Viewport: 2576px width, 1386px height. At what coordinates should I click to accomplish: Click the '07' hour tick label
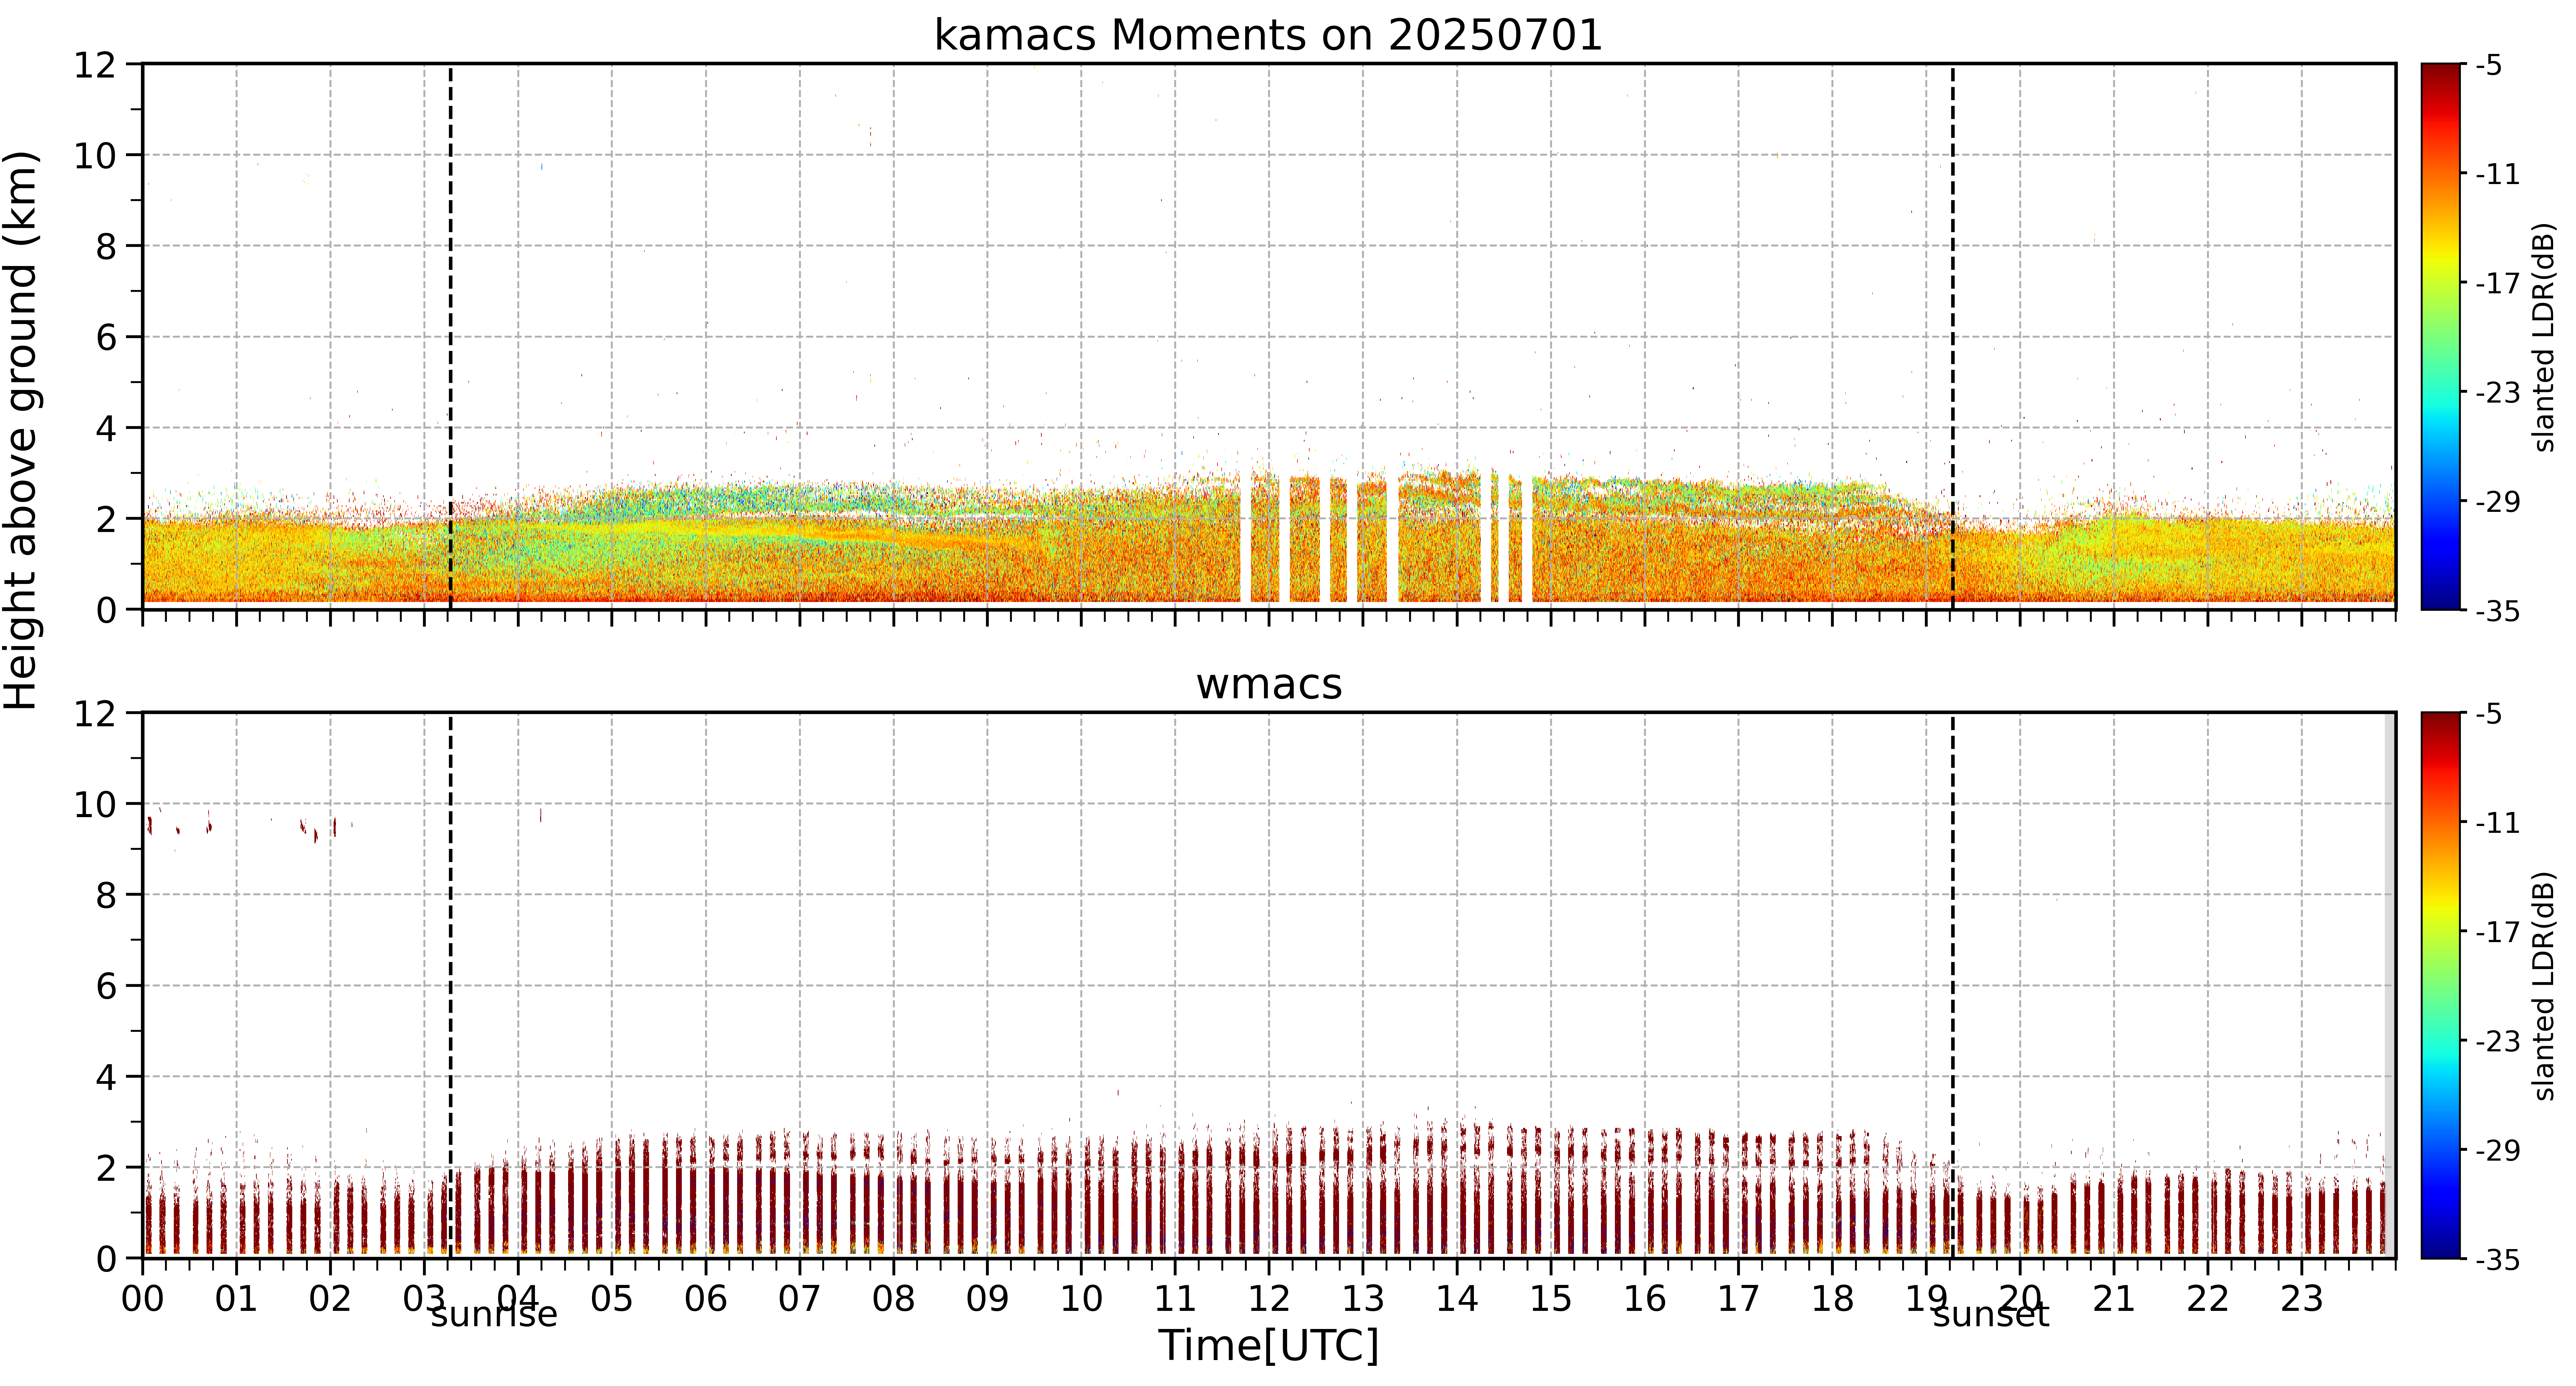(x=800, y=1299)
